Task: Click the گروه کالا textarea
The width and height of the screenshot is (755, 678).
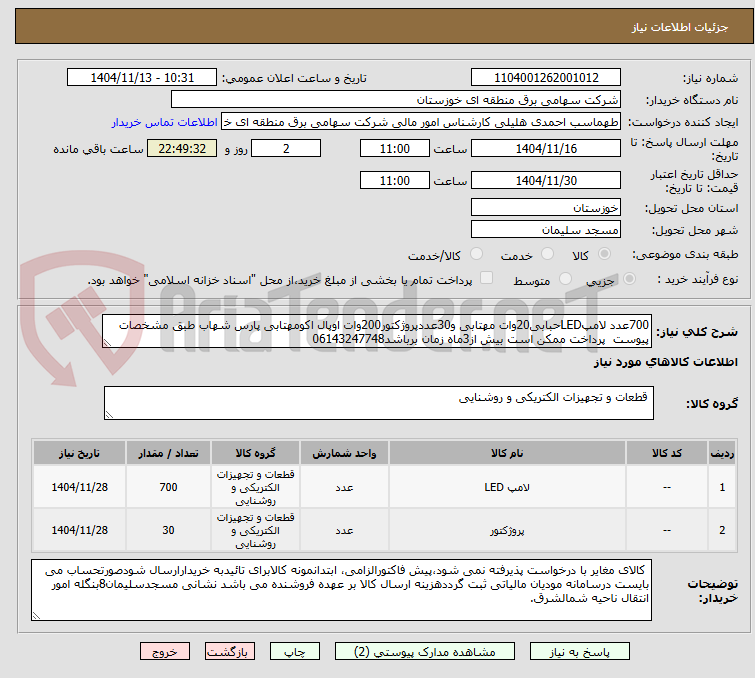Action: tap(378, 403)
